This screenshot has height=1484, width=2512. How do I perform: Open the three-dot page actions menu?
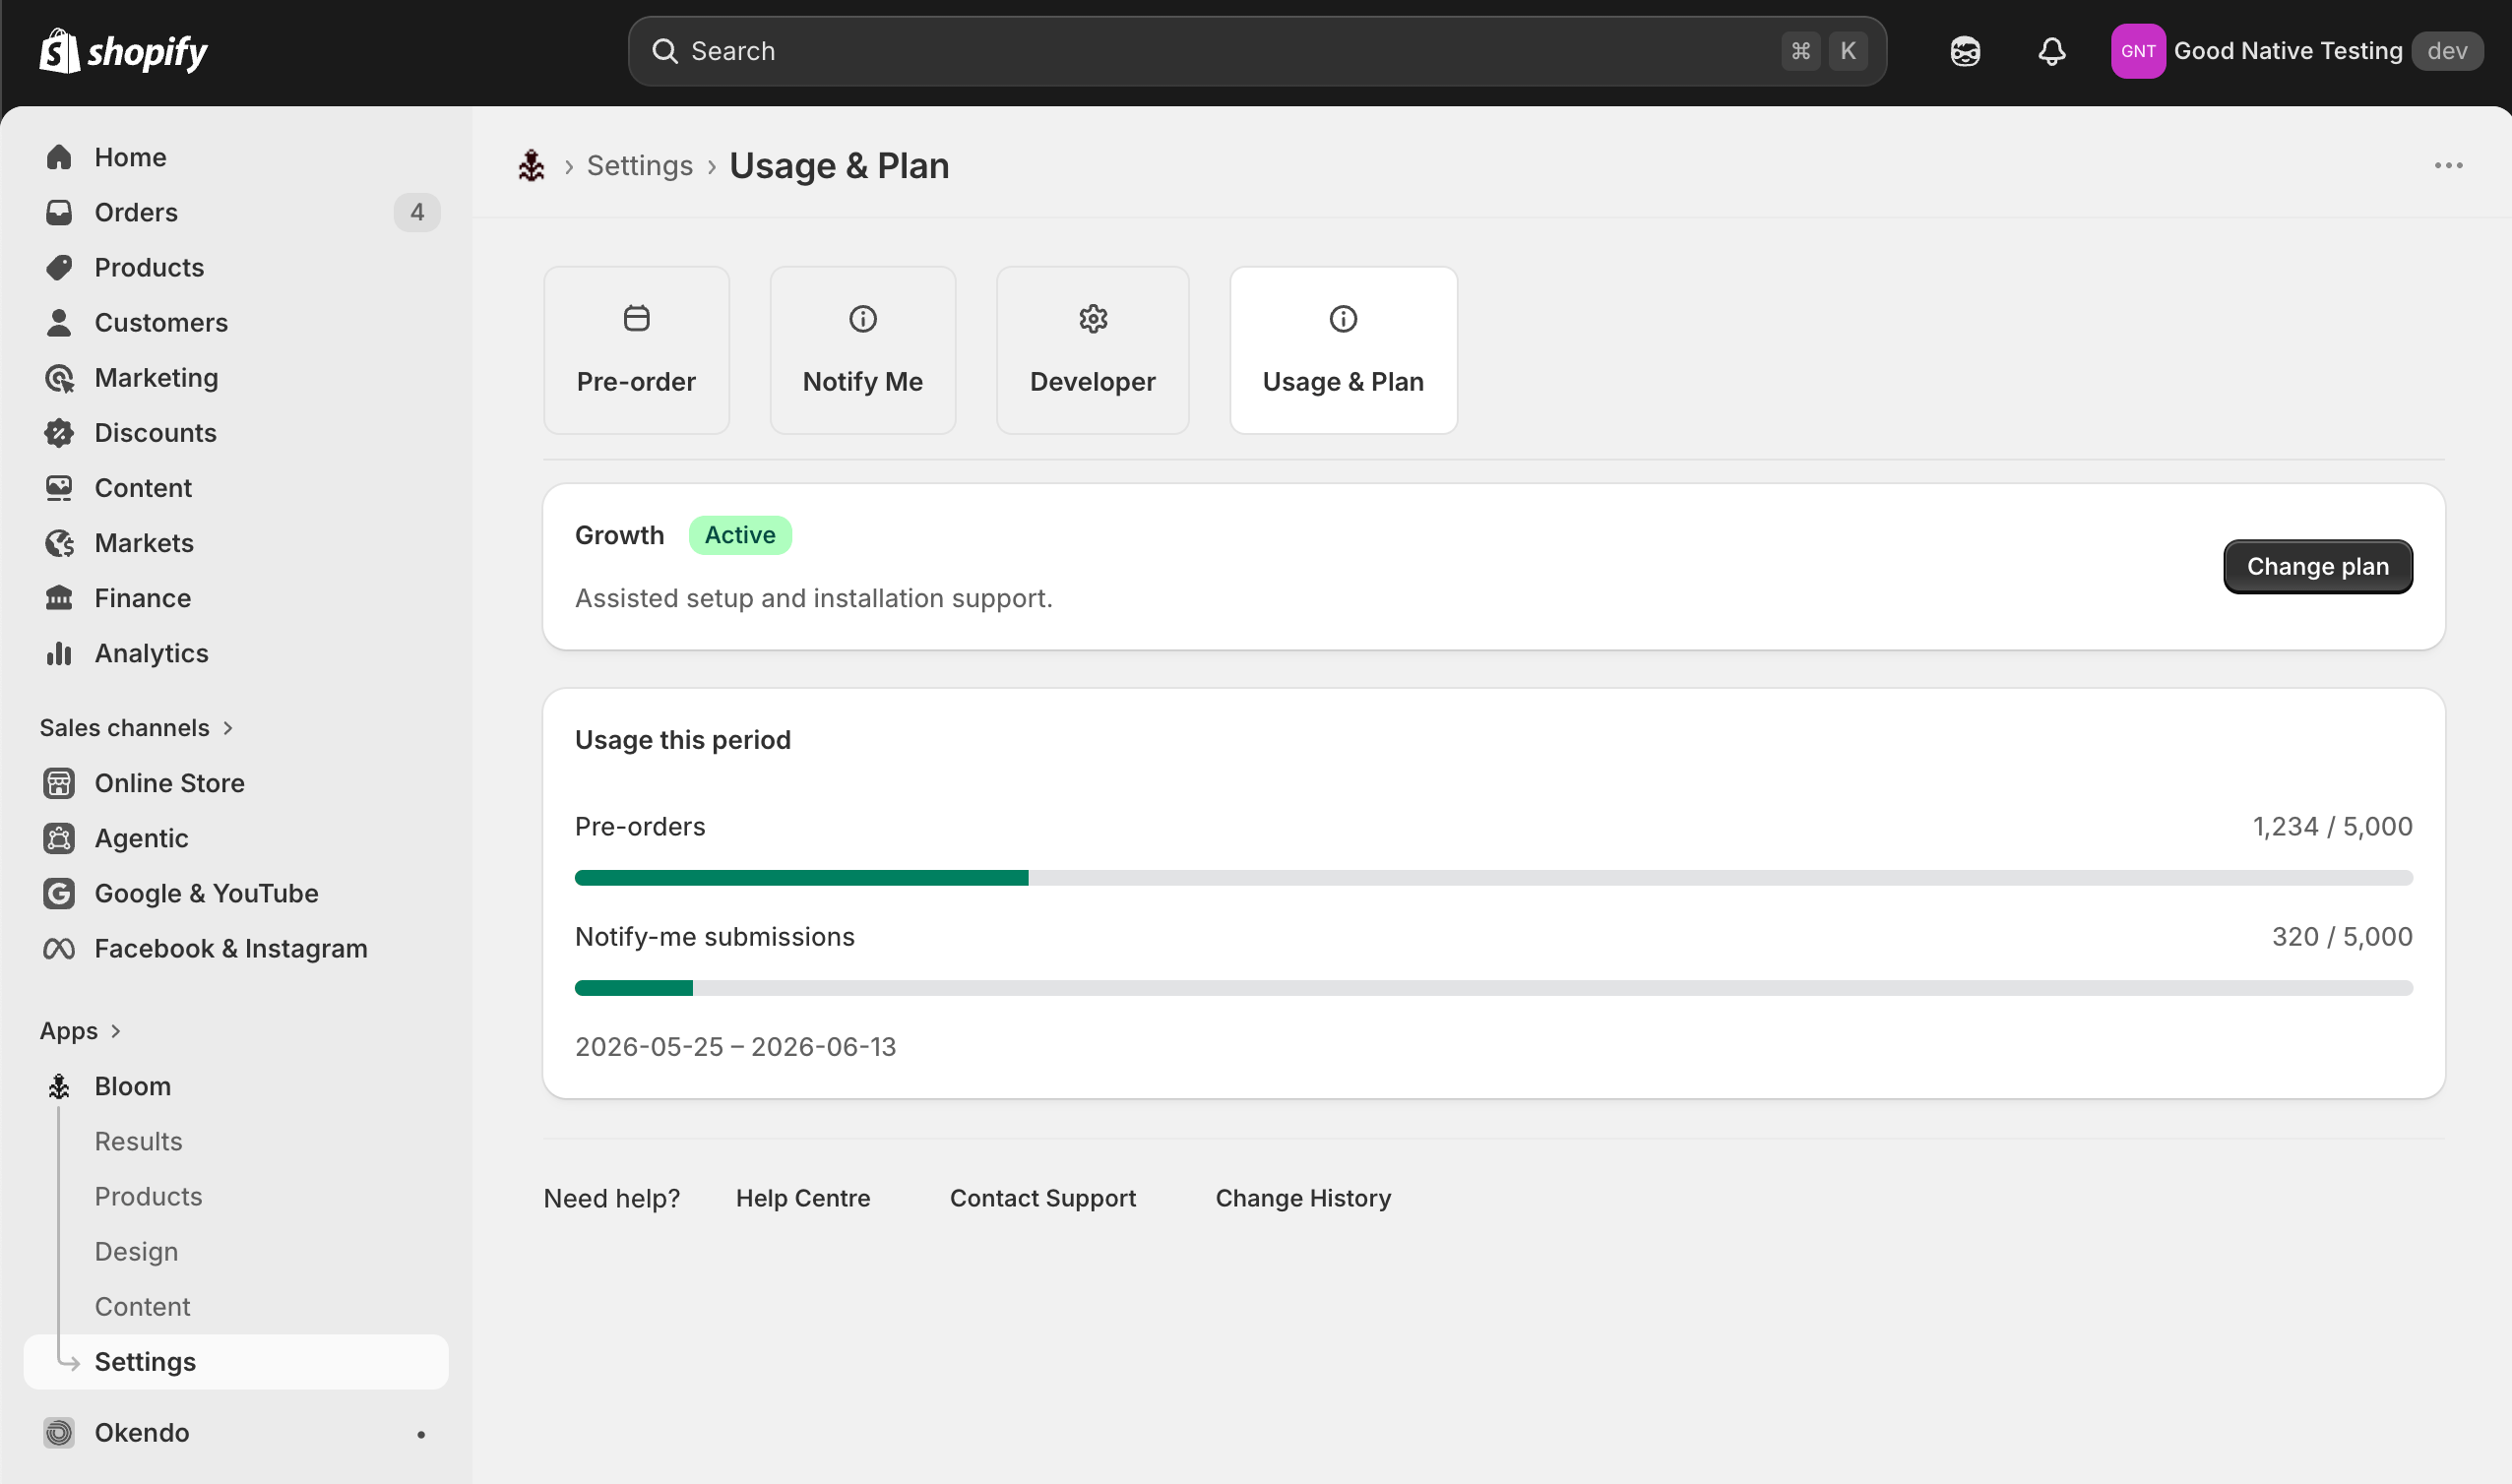coord(2448,166)
